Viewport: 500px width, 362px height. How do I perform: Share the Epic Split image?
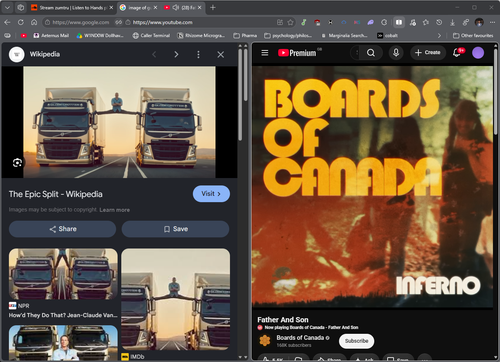coord(63,229)
